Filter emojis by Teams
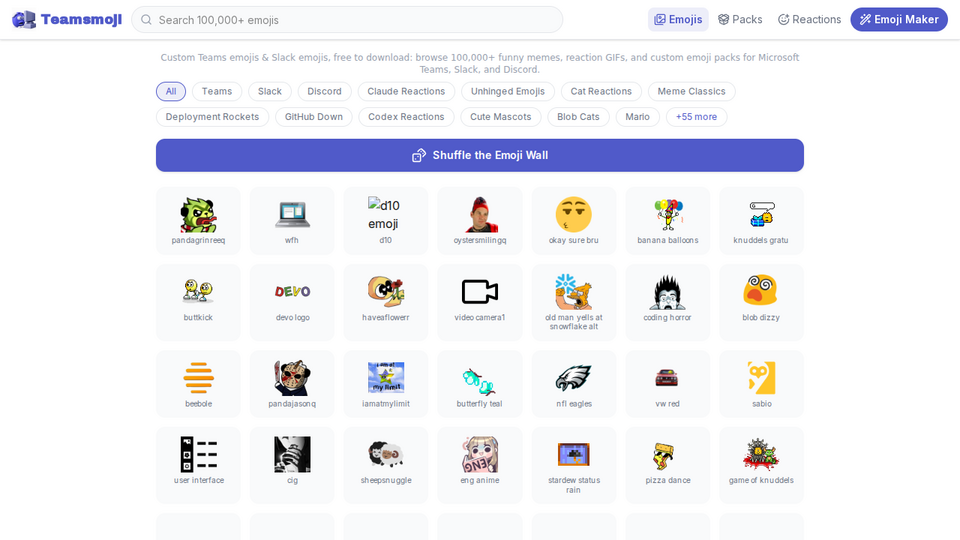This screenshot has height=540, width=960. tap(217, 91)
